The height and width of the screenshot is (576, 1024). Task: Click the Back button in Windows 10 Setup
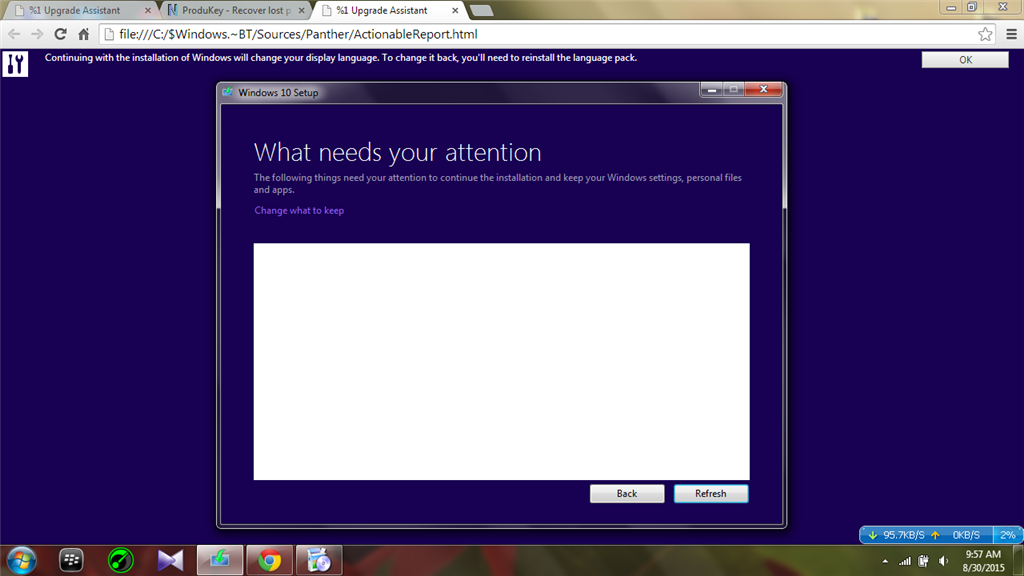[627, 494]
